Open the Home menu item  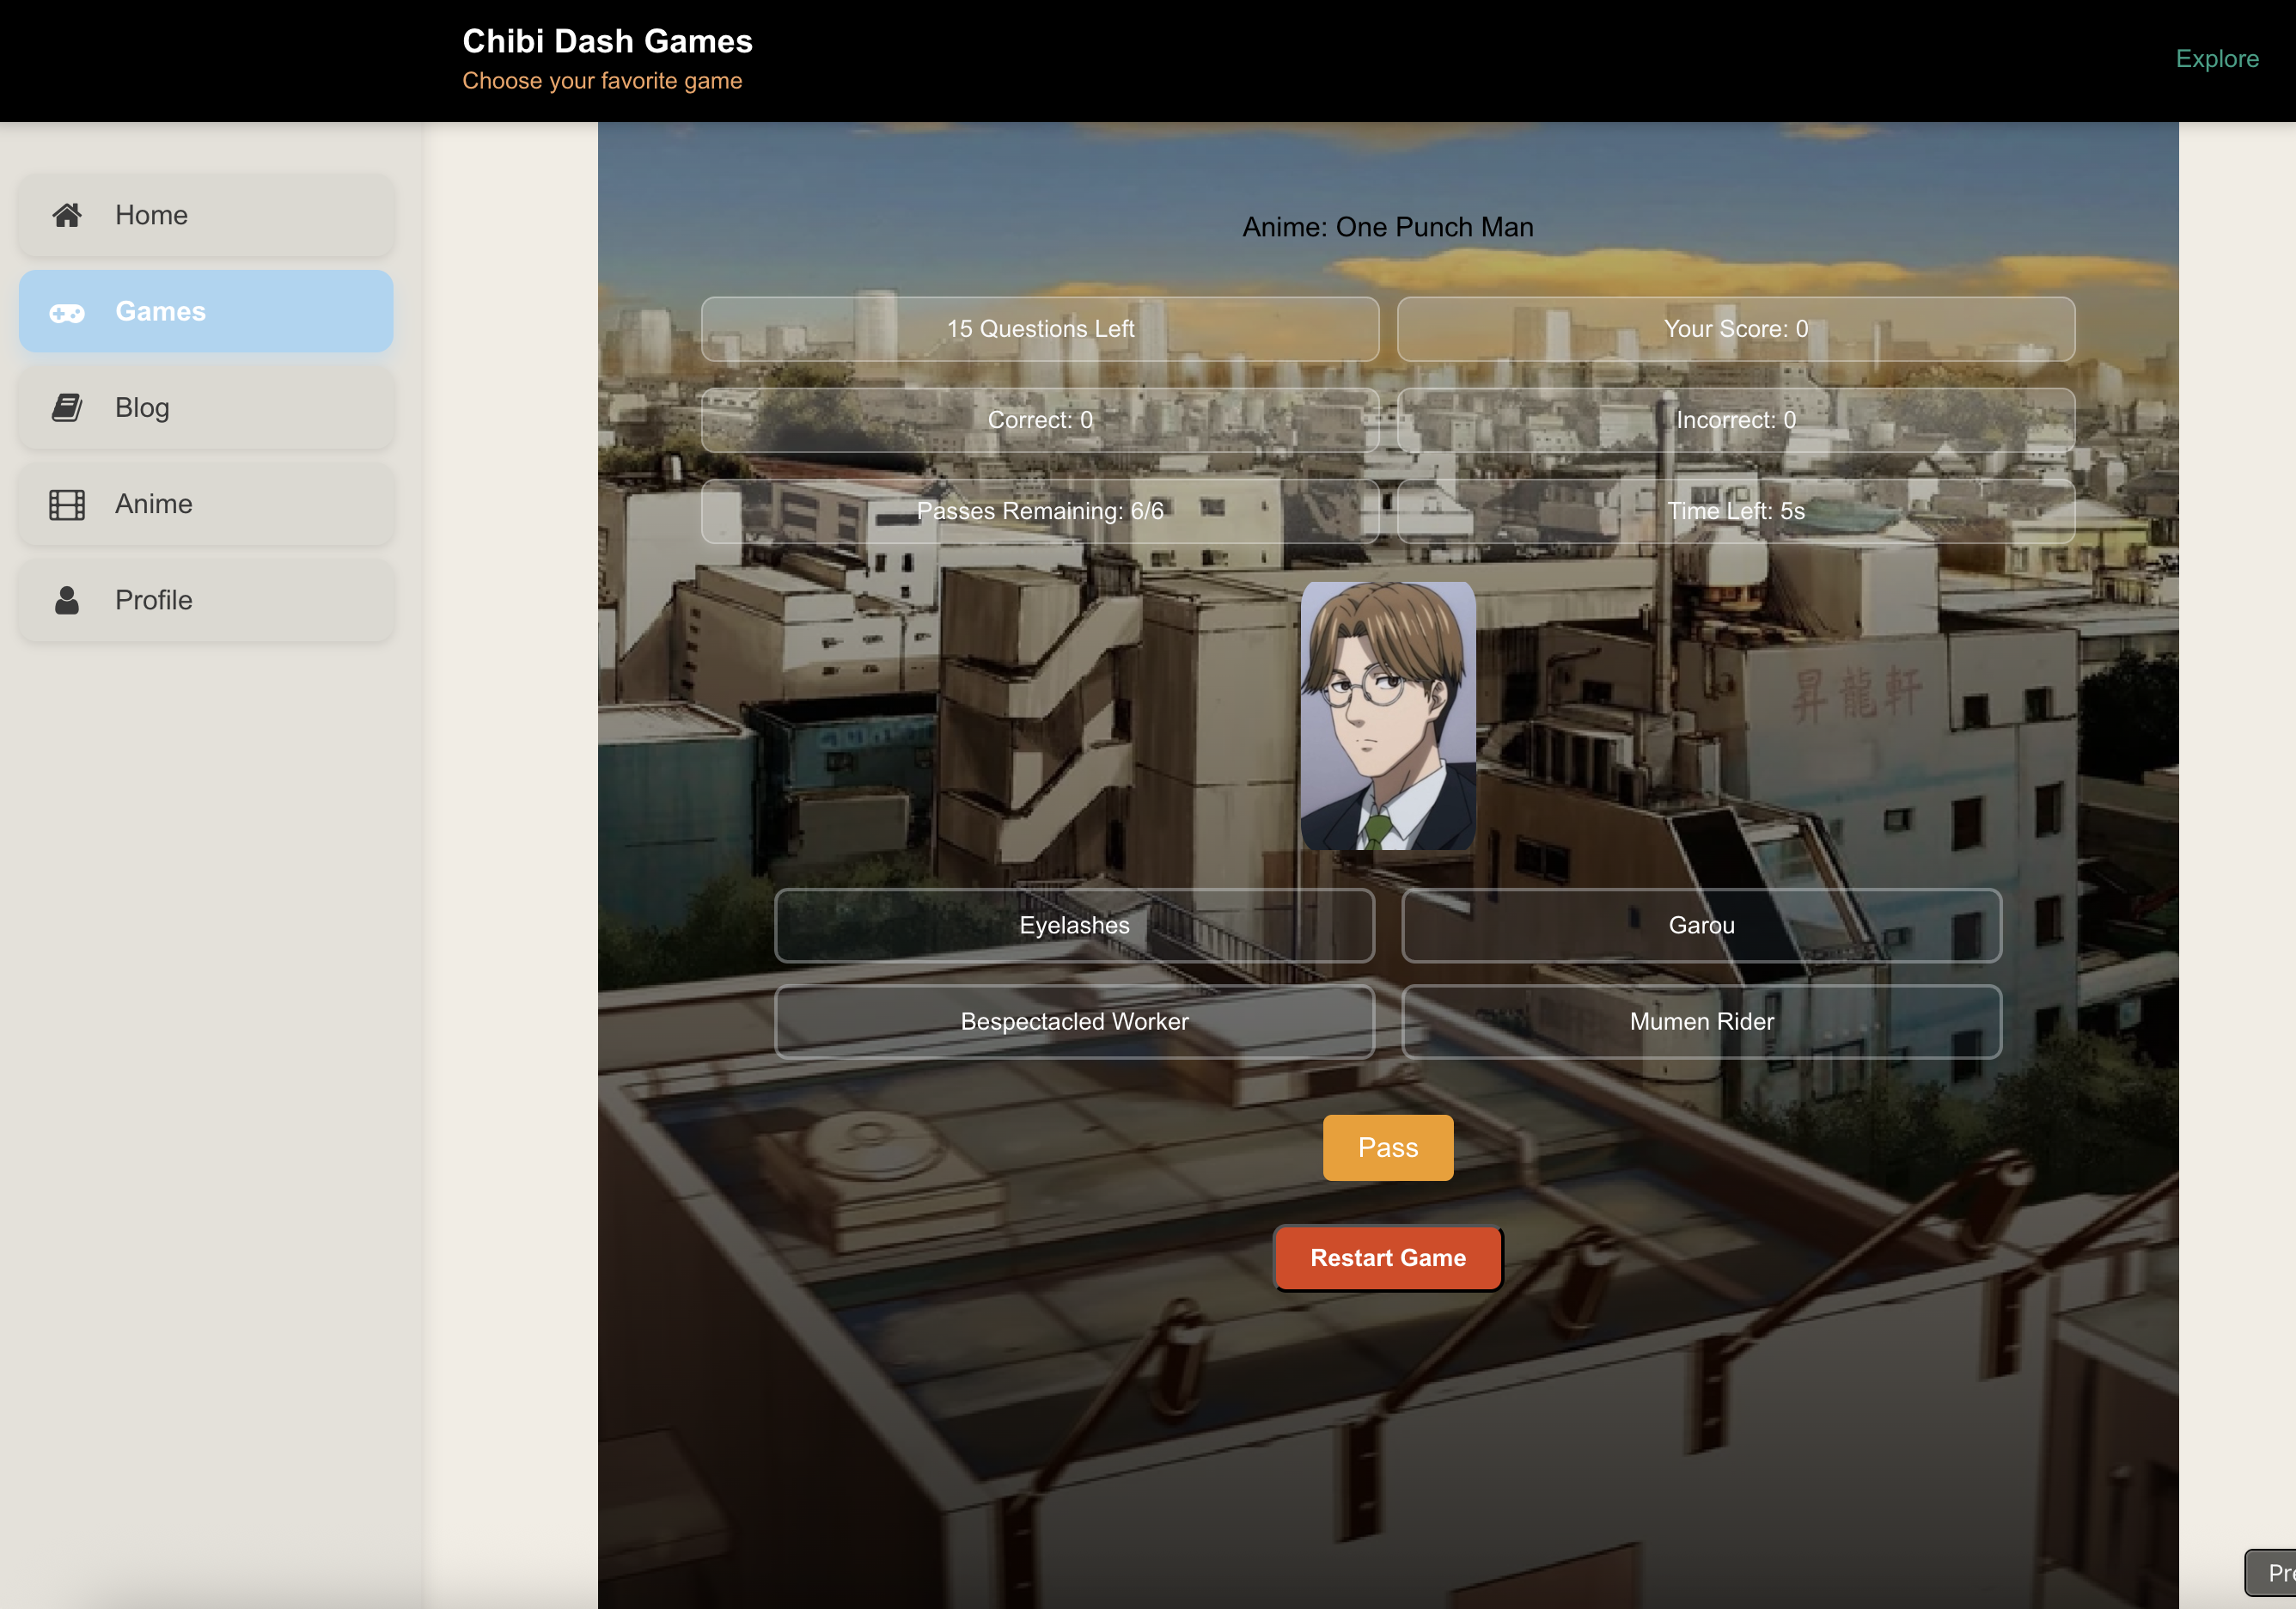(x=151, y=215)
